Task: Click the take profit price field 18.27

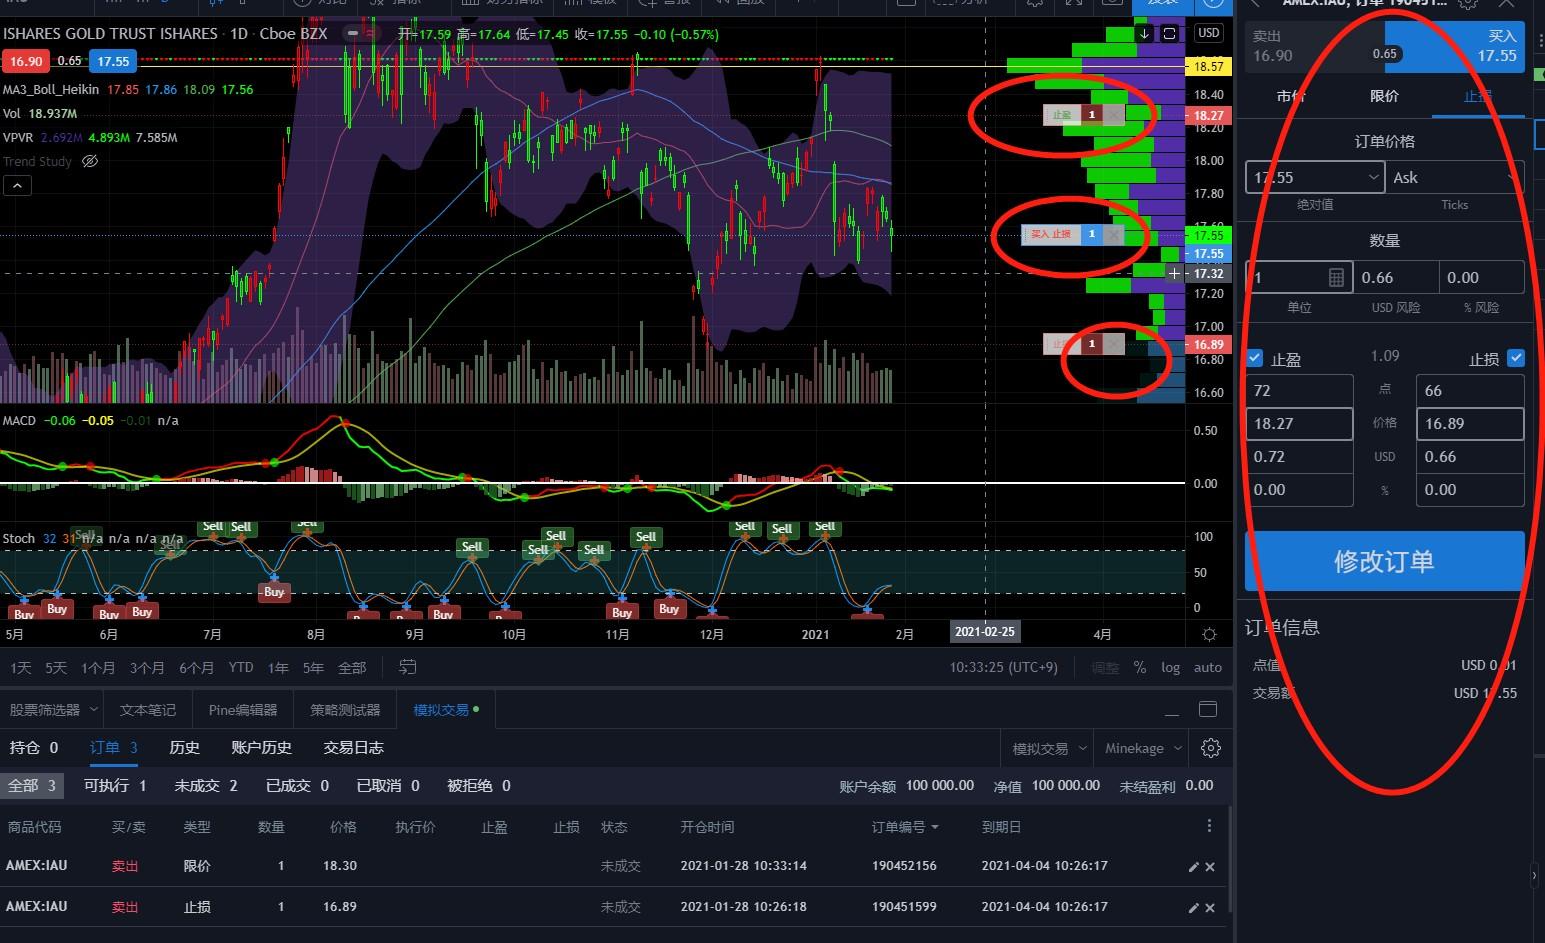Action: [1298, 423]
